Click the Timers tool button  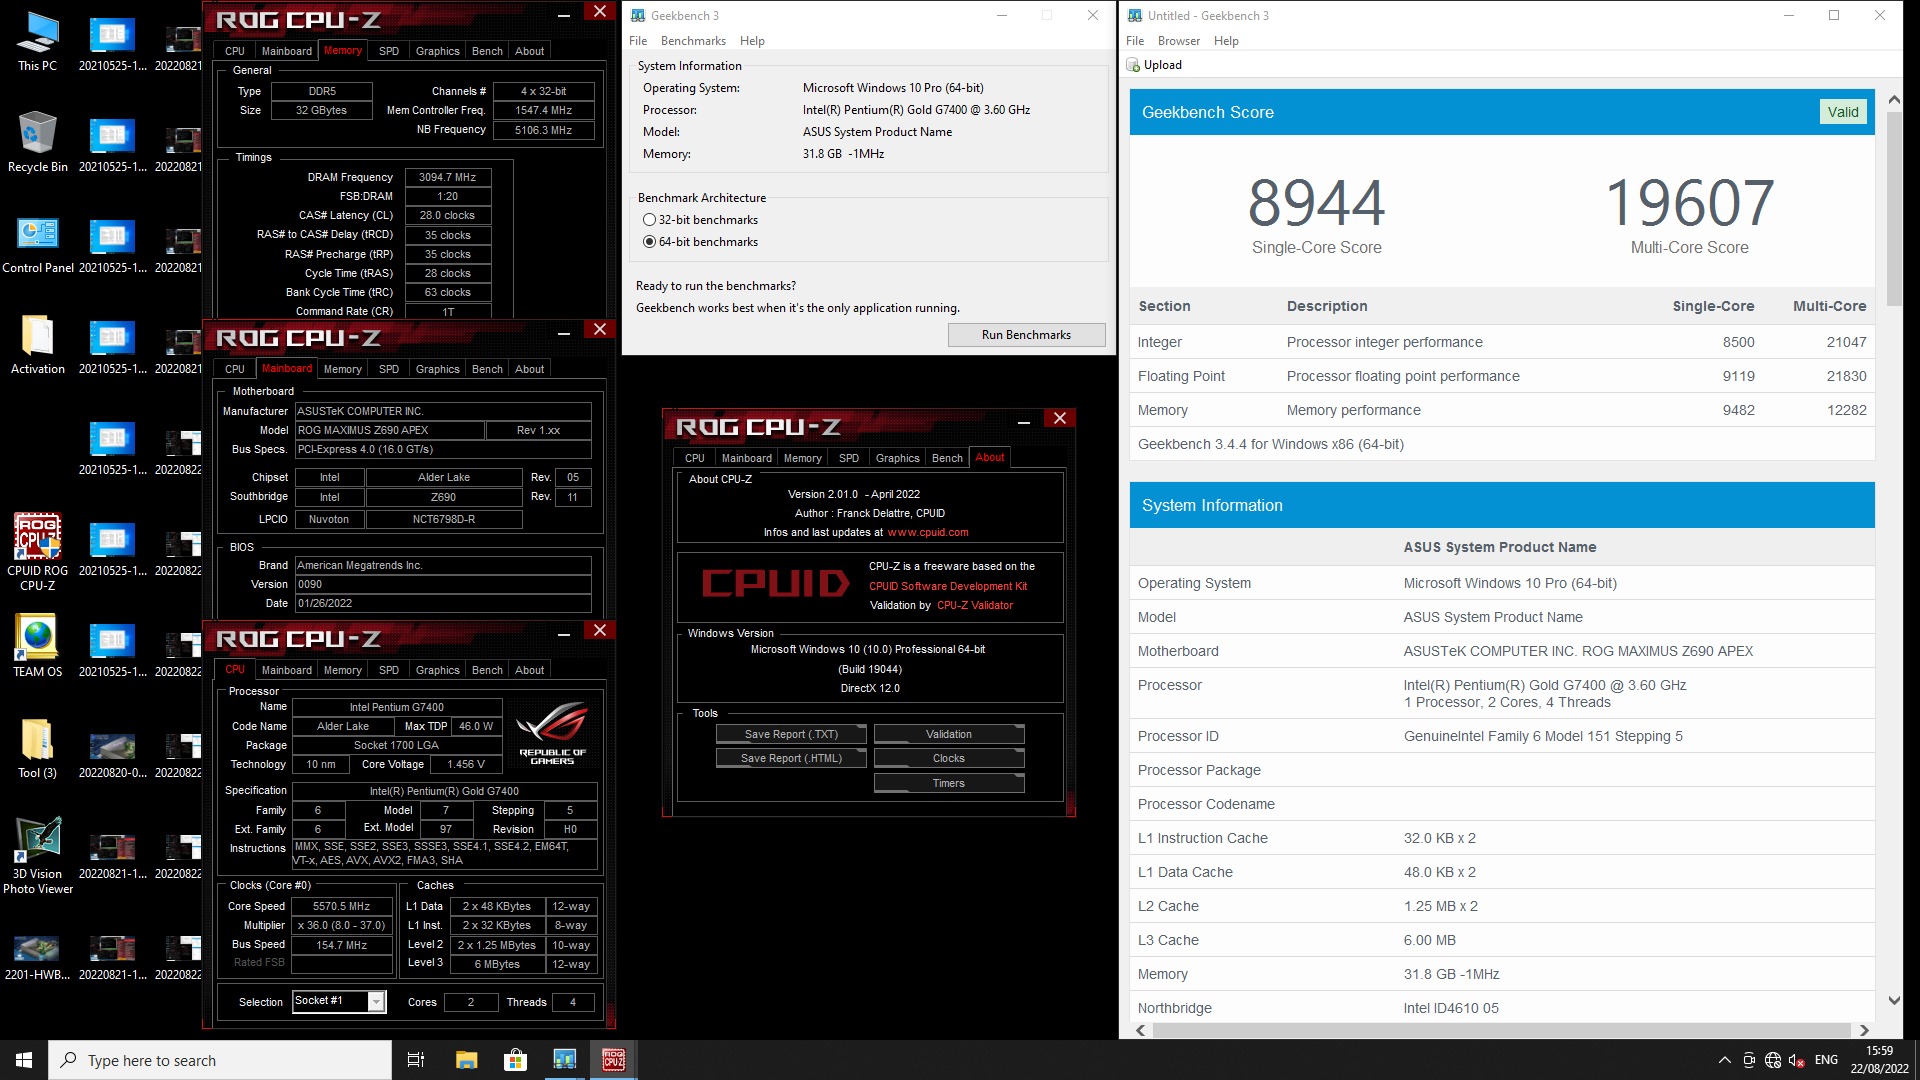point(949,783)
